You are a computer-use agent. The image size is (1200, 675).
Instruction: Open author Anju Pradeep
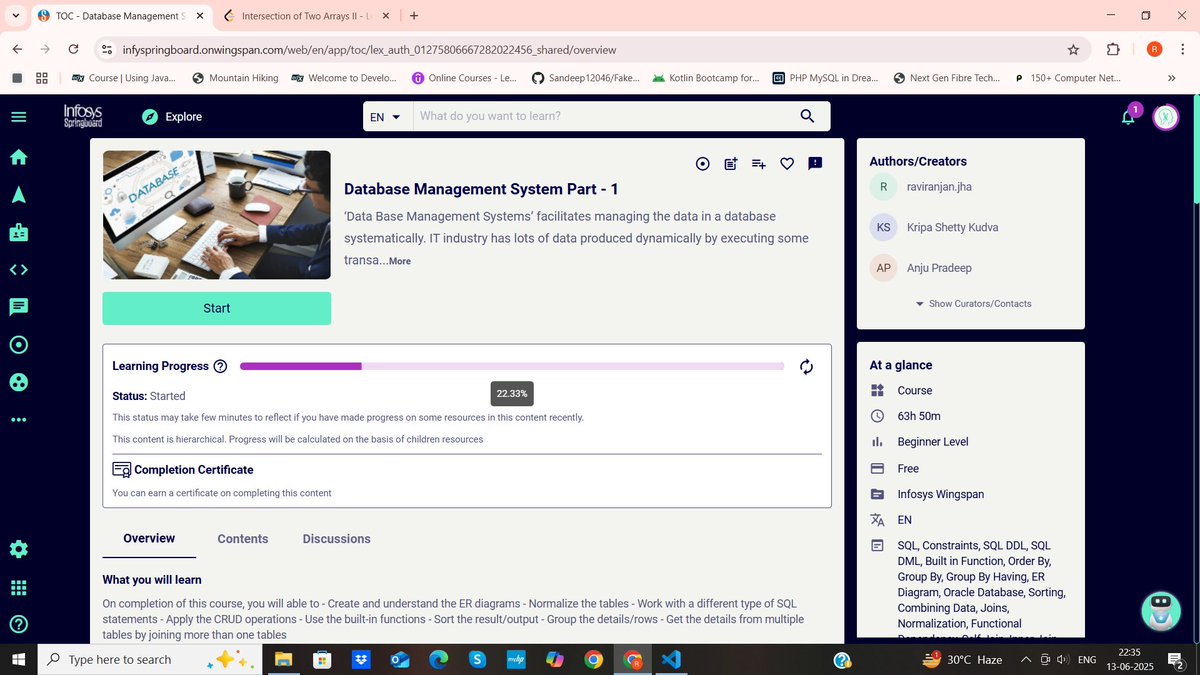point(938,268)
